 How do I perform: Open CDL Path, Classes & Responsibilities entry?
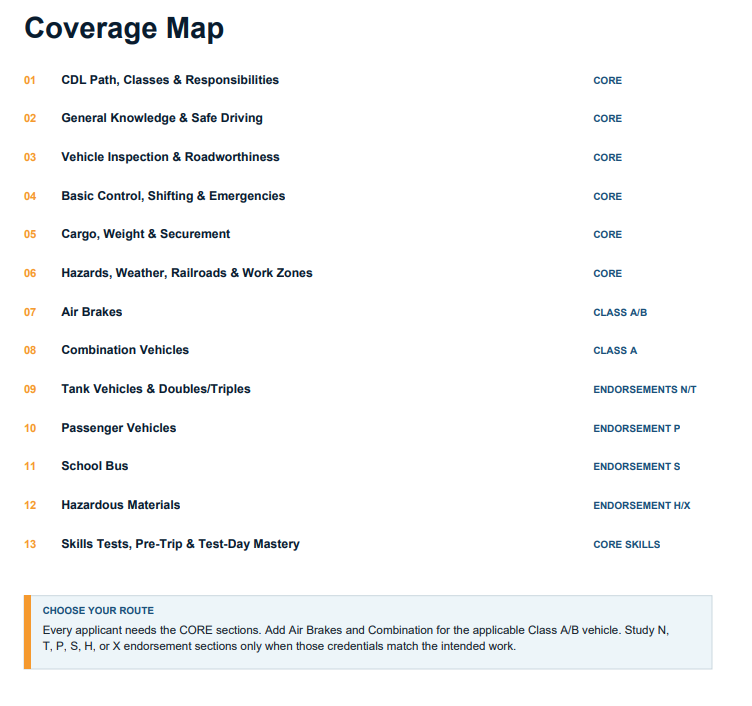tap(170, 80)
